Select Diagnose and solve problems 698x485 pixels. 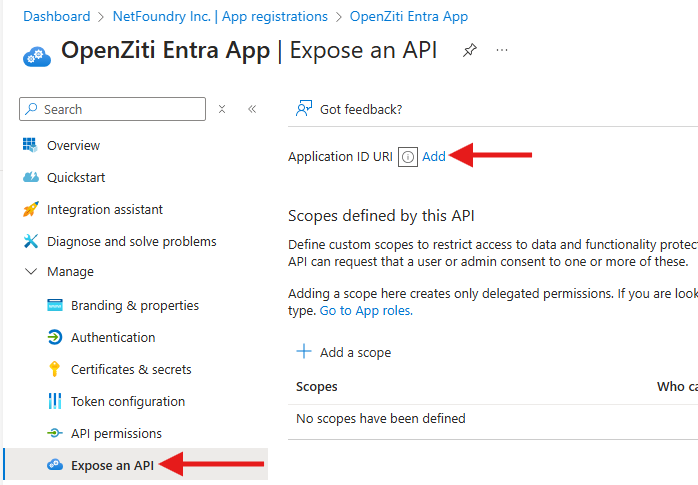(131, 241)
